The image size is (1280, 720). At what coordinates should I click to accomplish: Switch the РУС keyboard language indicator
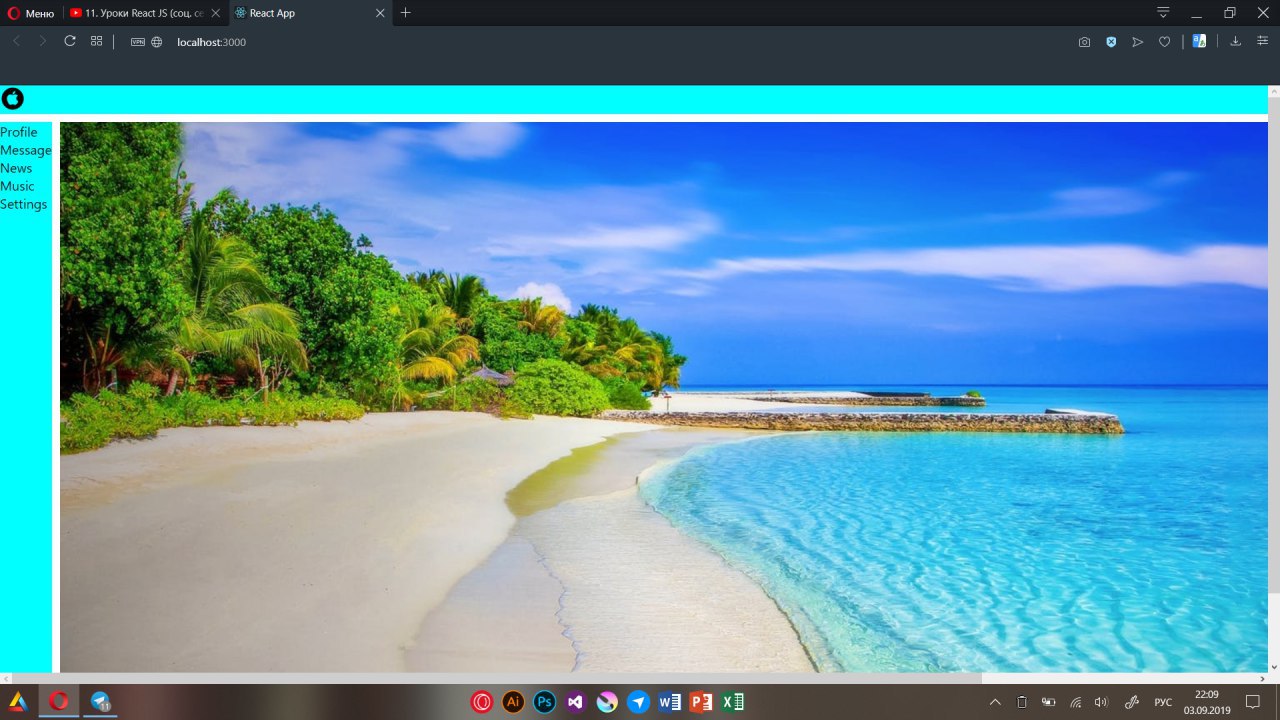[x=1163, y=702]
